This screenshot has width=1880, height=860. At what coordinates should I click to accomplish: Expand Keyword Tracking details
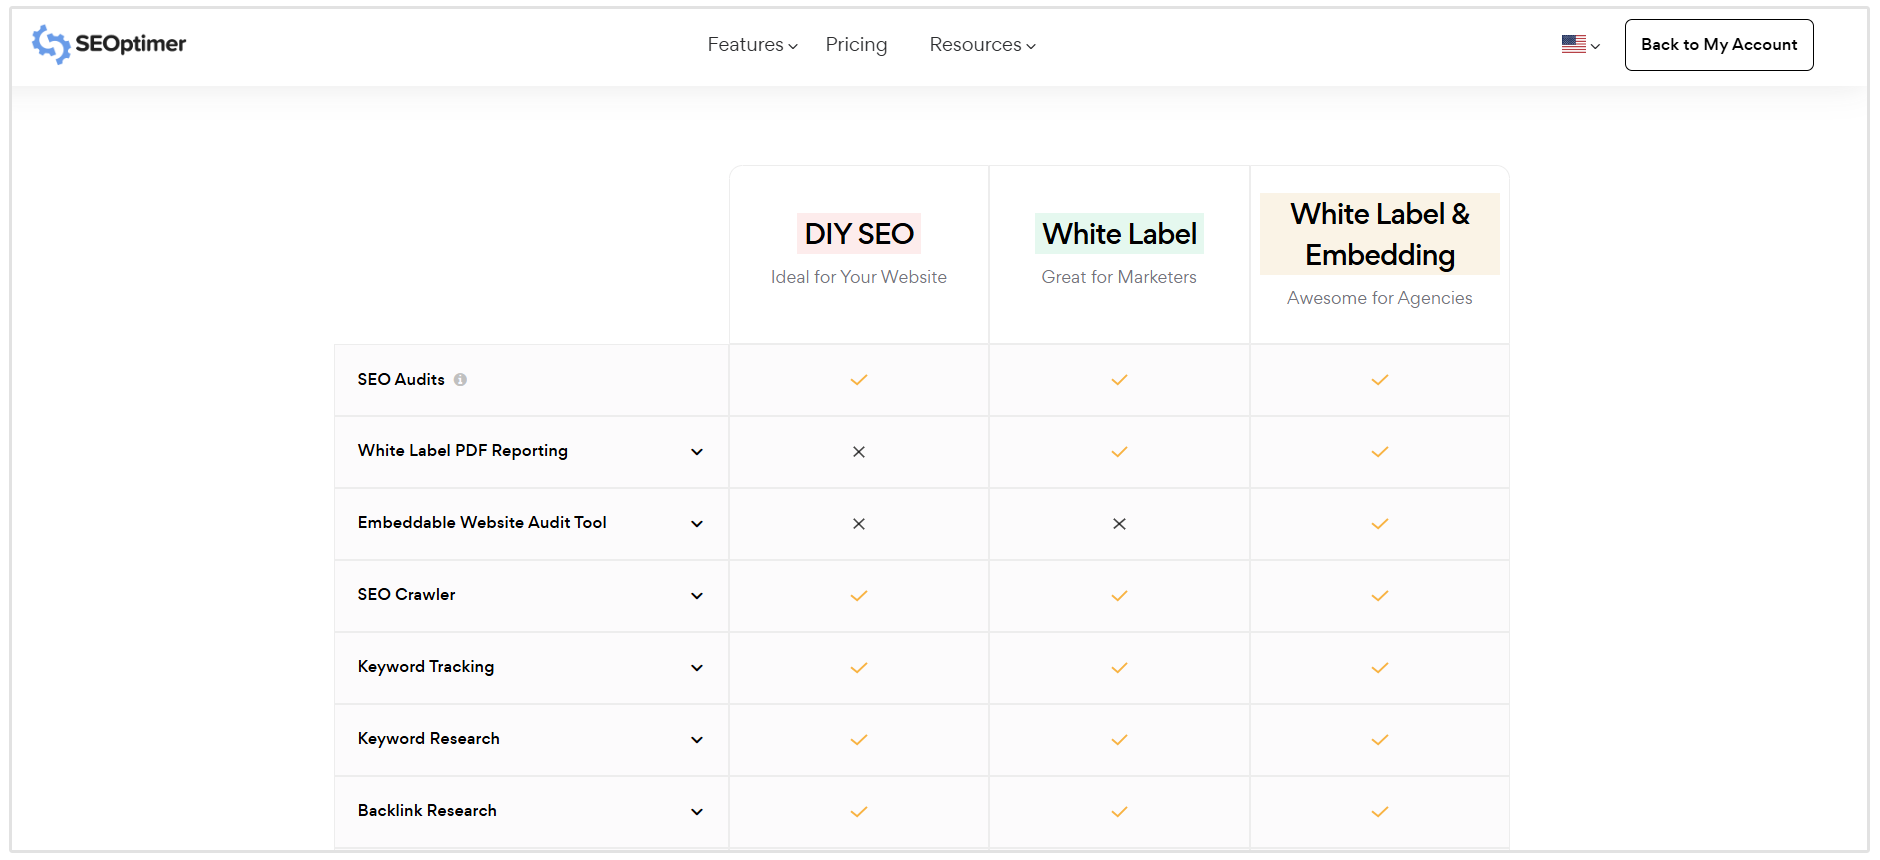(697, 668)
